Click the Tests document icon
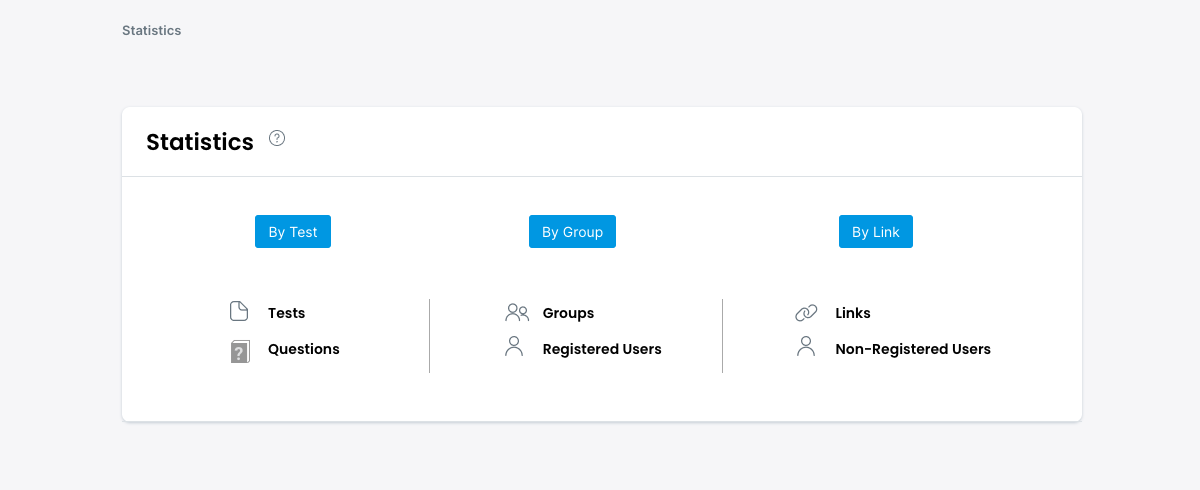The image size is (1200, 490). (x=239, y=312)
